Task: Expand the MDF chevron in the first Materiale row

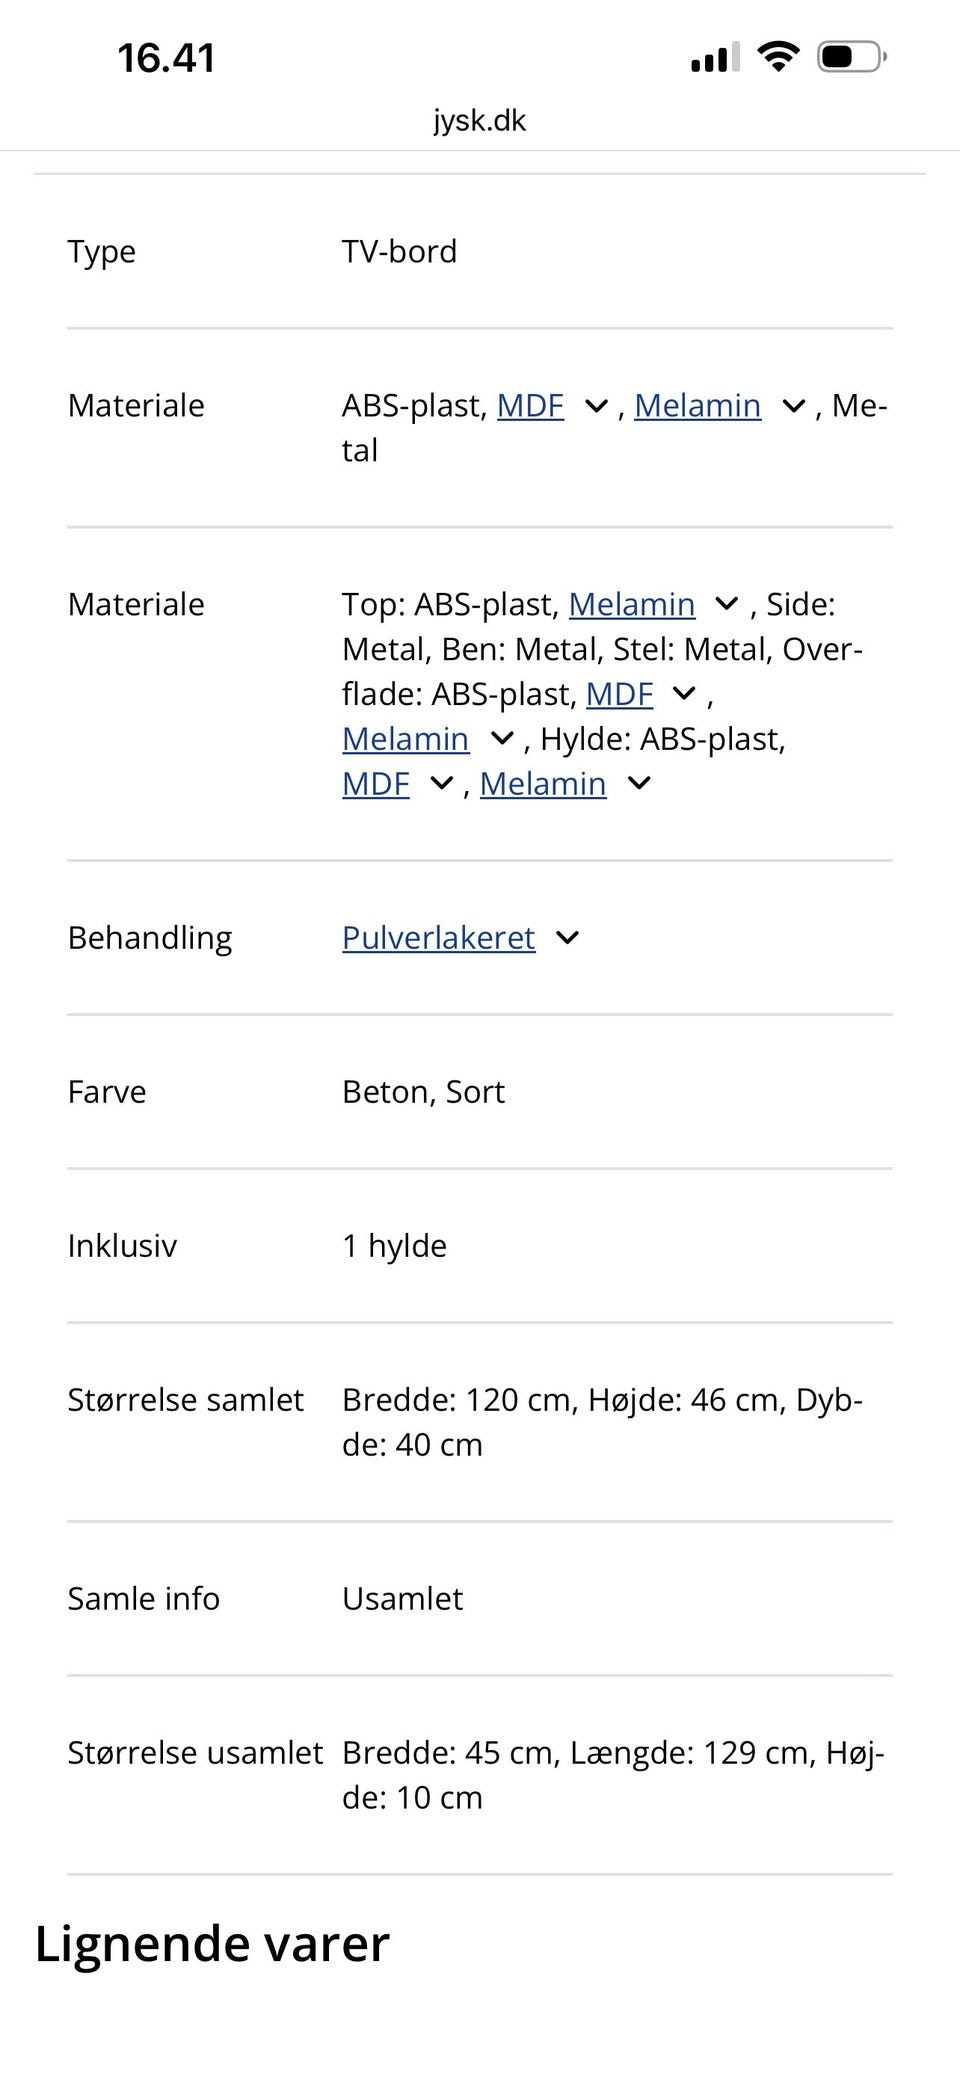Action: coord(595,406)
